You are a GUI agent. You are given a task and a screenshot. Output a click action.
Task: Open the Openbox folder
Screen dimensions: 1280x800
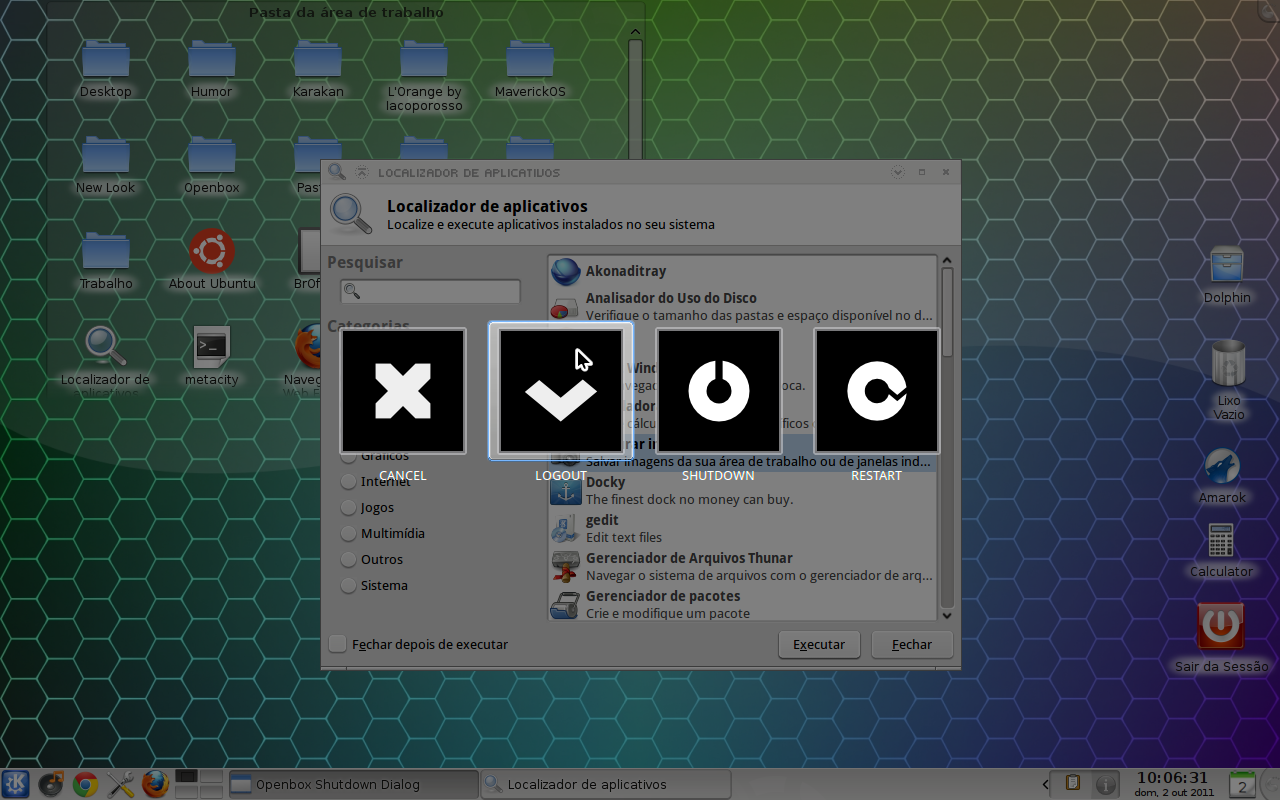[212, 156]
